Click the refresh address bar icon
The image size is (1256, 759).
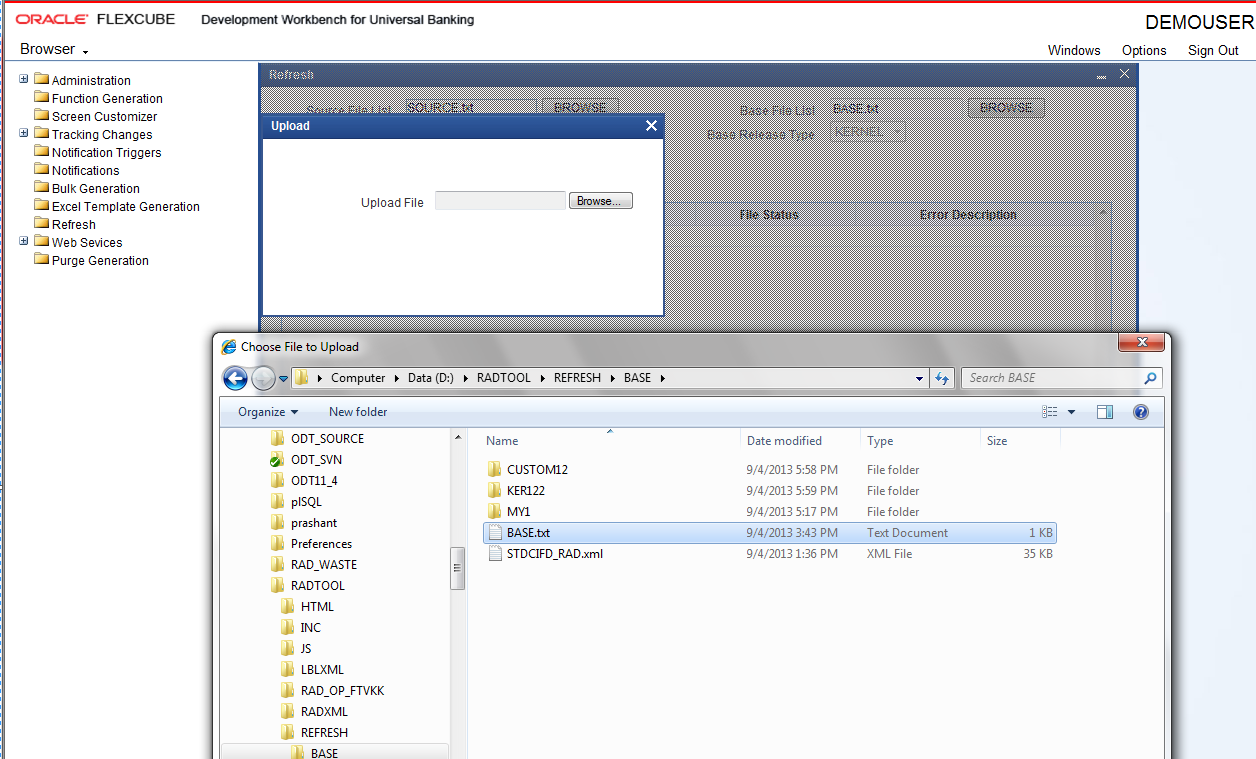(x=942, y=378)
